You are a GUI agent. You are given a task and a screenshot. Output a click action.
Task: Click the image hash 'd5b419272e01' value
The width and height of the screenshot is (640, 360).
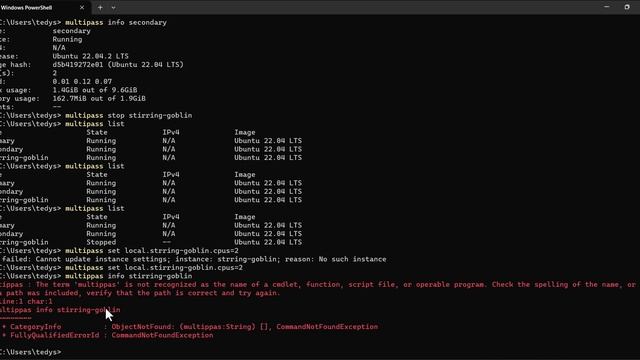coord(78,64)
